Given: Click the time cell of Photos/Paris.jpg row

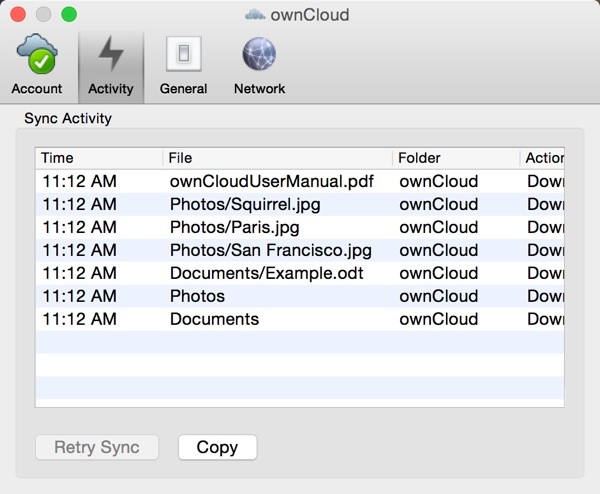Looking at the screenshot, I should (x=80, y=227).
